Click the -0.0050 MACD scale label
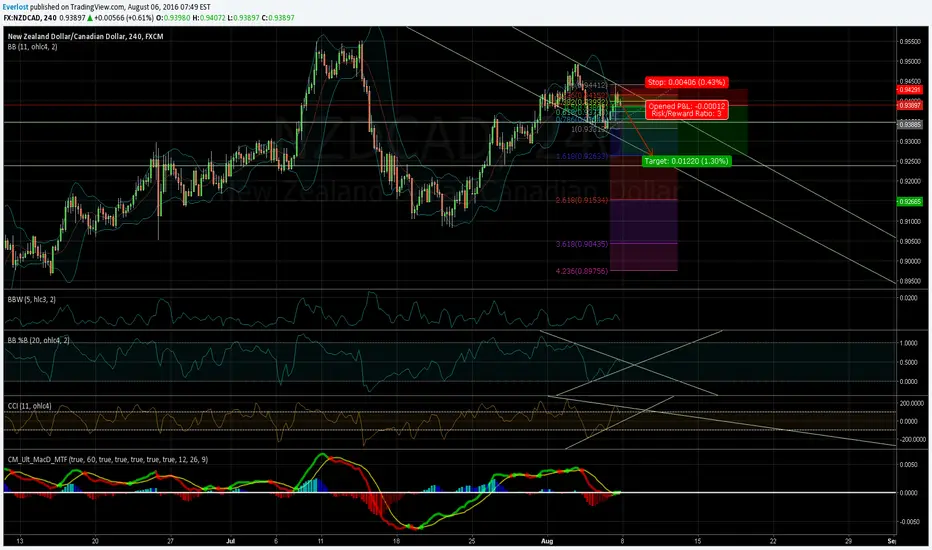 click(908, 521)
